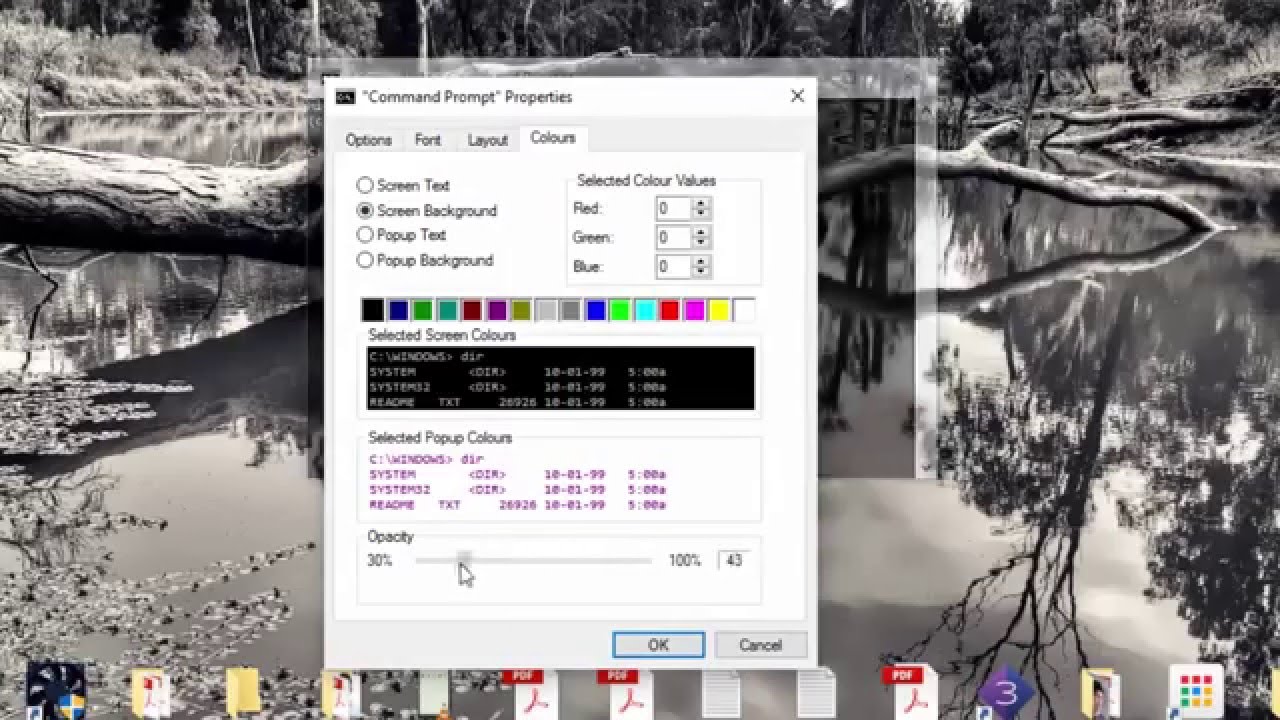Image resolution: width=1280 pixels, height=720 pixels.
Task: Click the 'Selected Colour Values' group label
Action: (646, 181)
